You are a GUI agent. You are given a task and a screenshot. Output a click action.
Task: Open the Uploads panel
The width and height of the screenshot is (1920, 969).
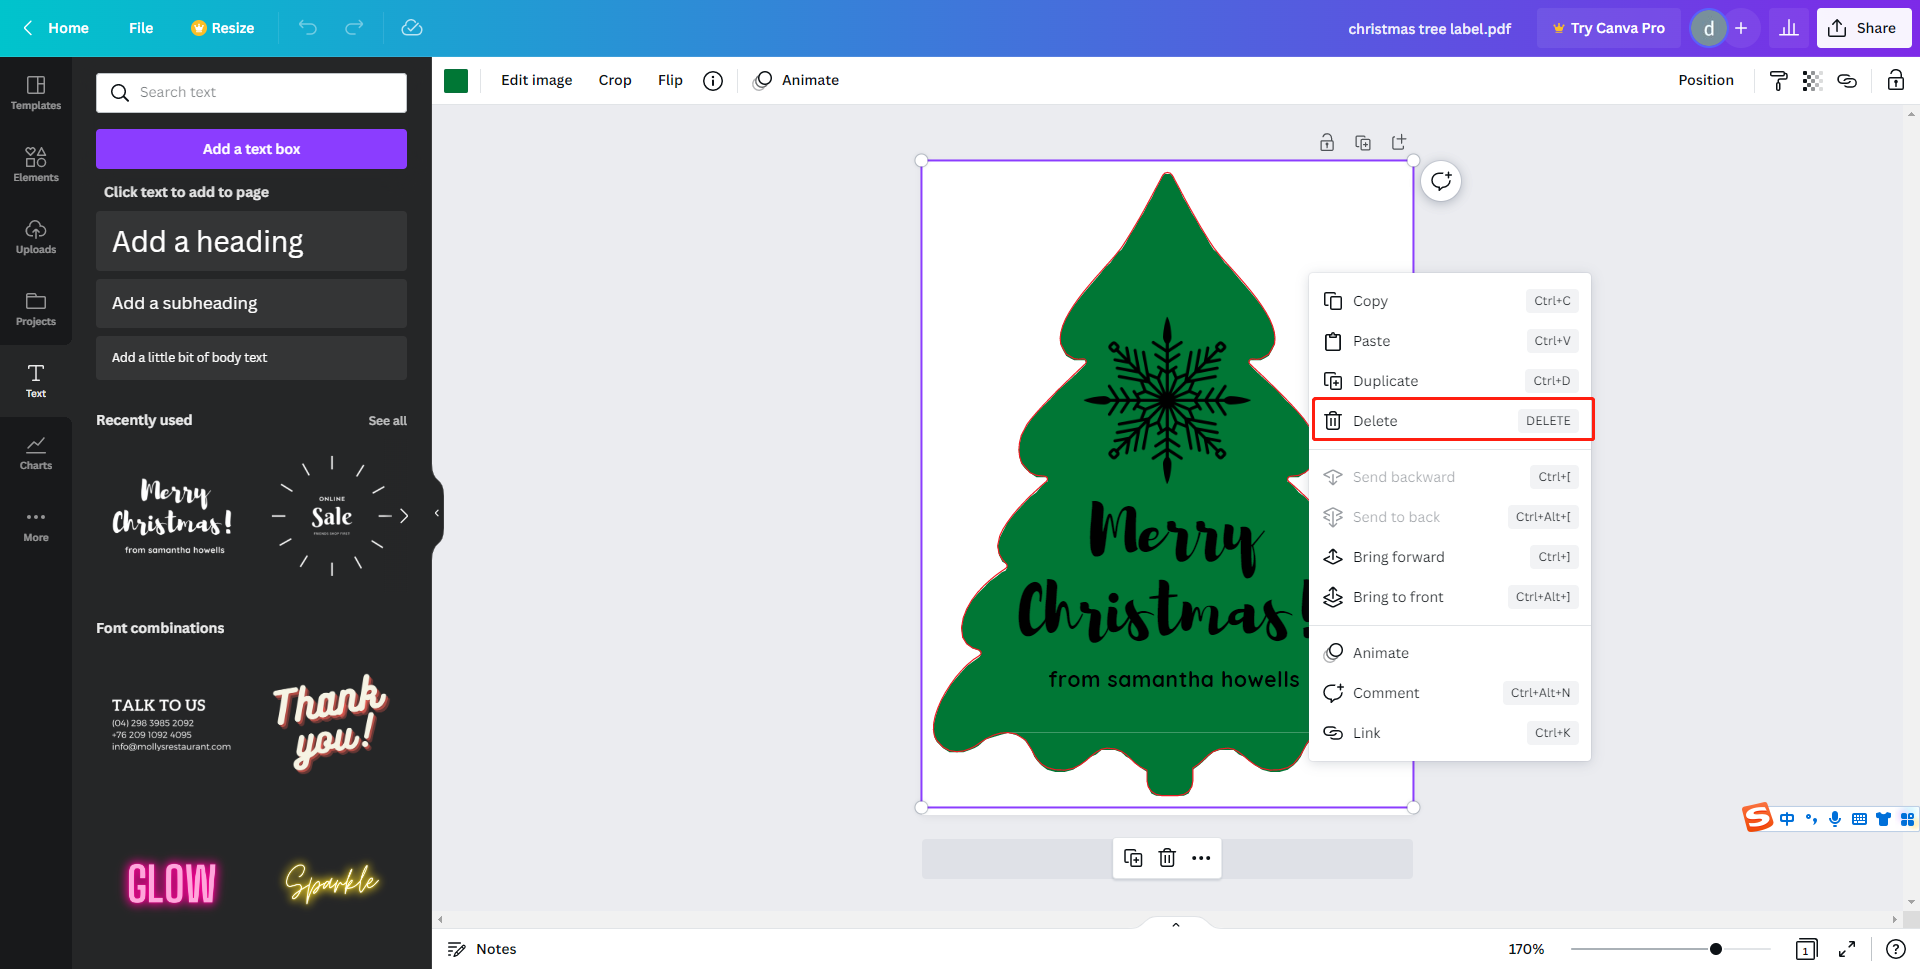coord(36,236)
